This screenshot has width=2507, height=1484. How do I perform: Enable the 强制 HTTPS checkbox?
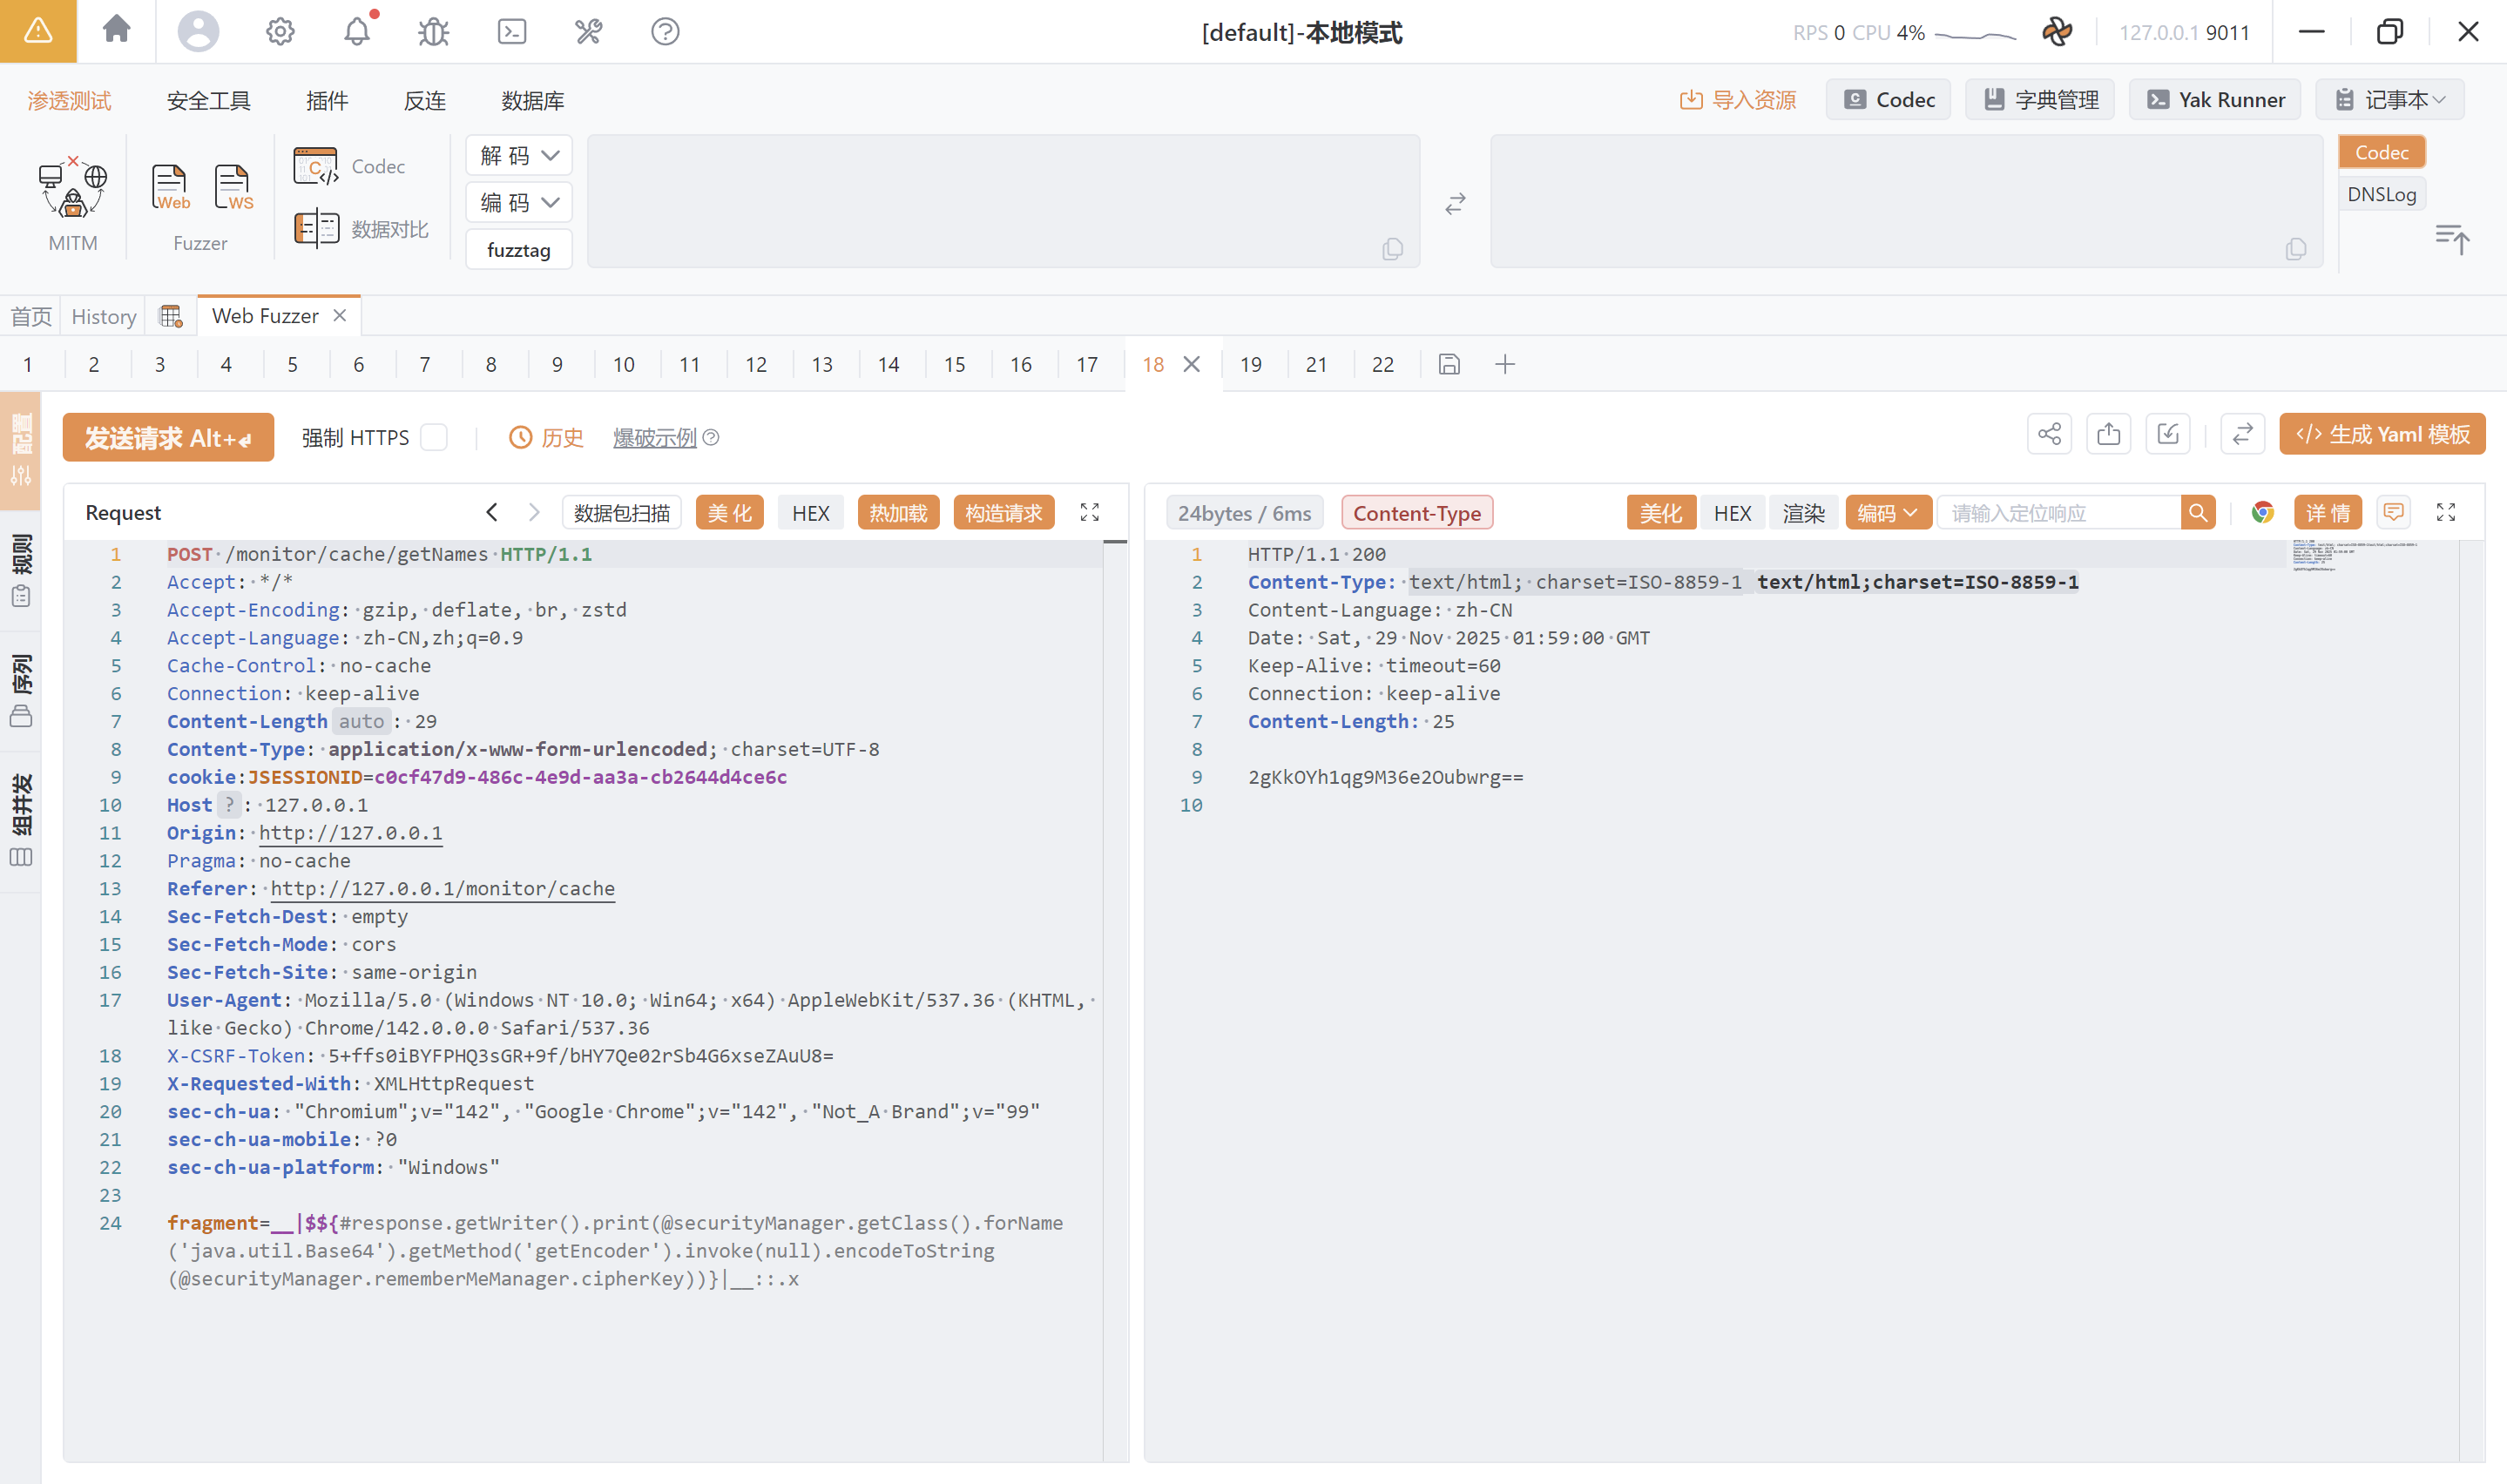pyautogui.click(x=434, y=438)
